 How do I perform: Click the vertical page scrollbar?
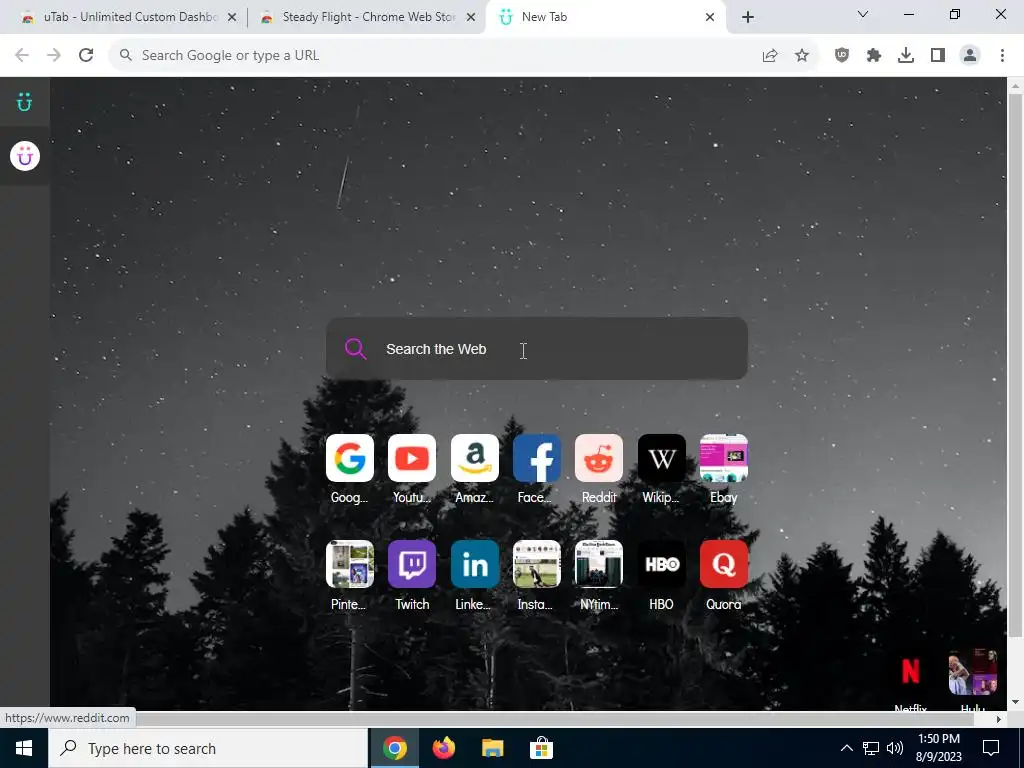tap(1016, 366)
